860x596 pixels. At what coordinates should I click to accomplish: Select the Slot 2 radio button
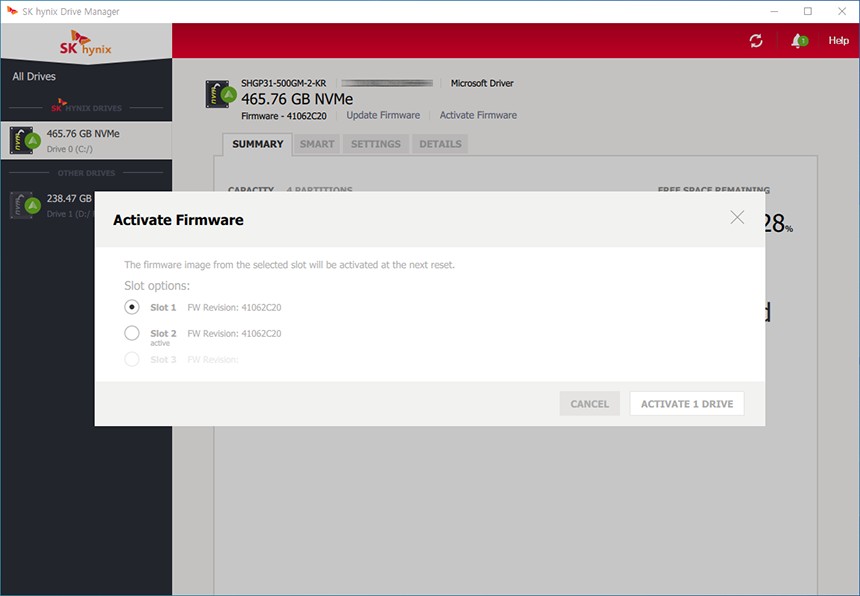tap(132, 333)
